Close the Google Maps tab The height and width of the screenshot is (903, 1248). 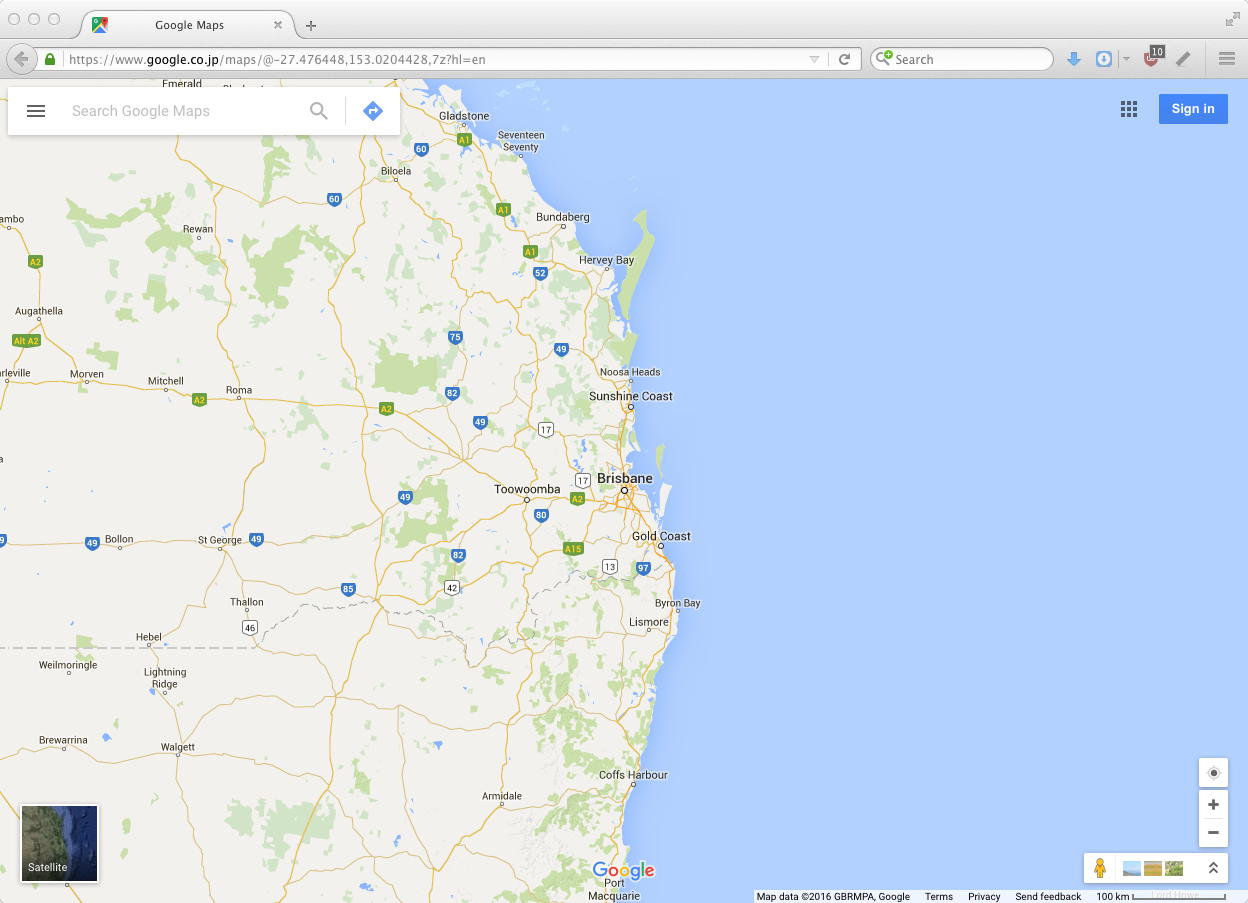278,25
